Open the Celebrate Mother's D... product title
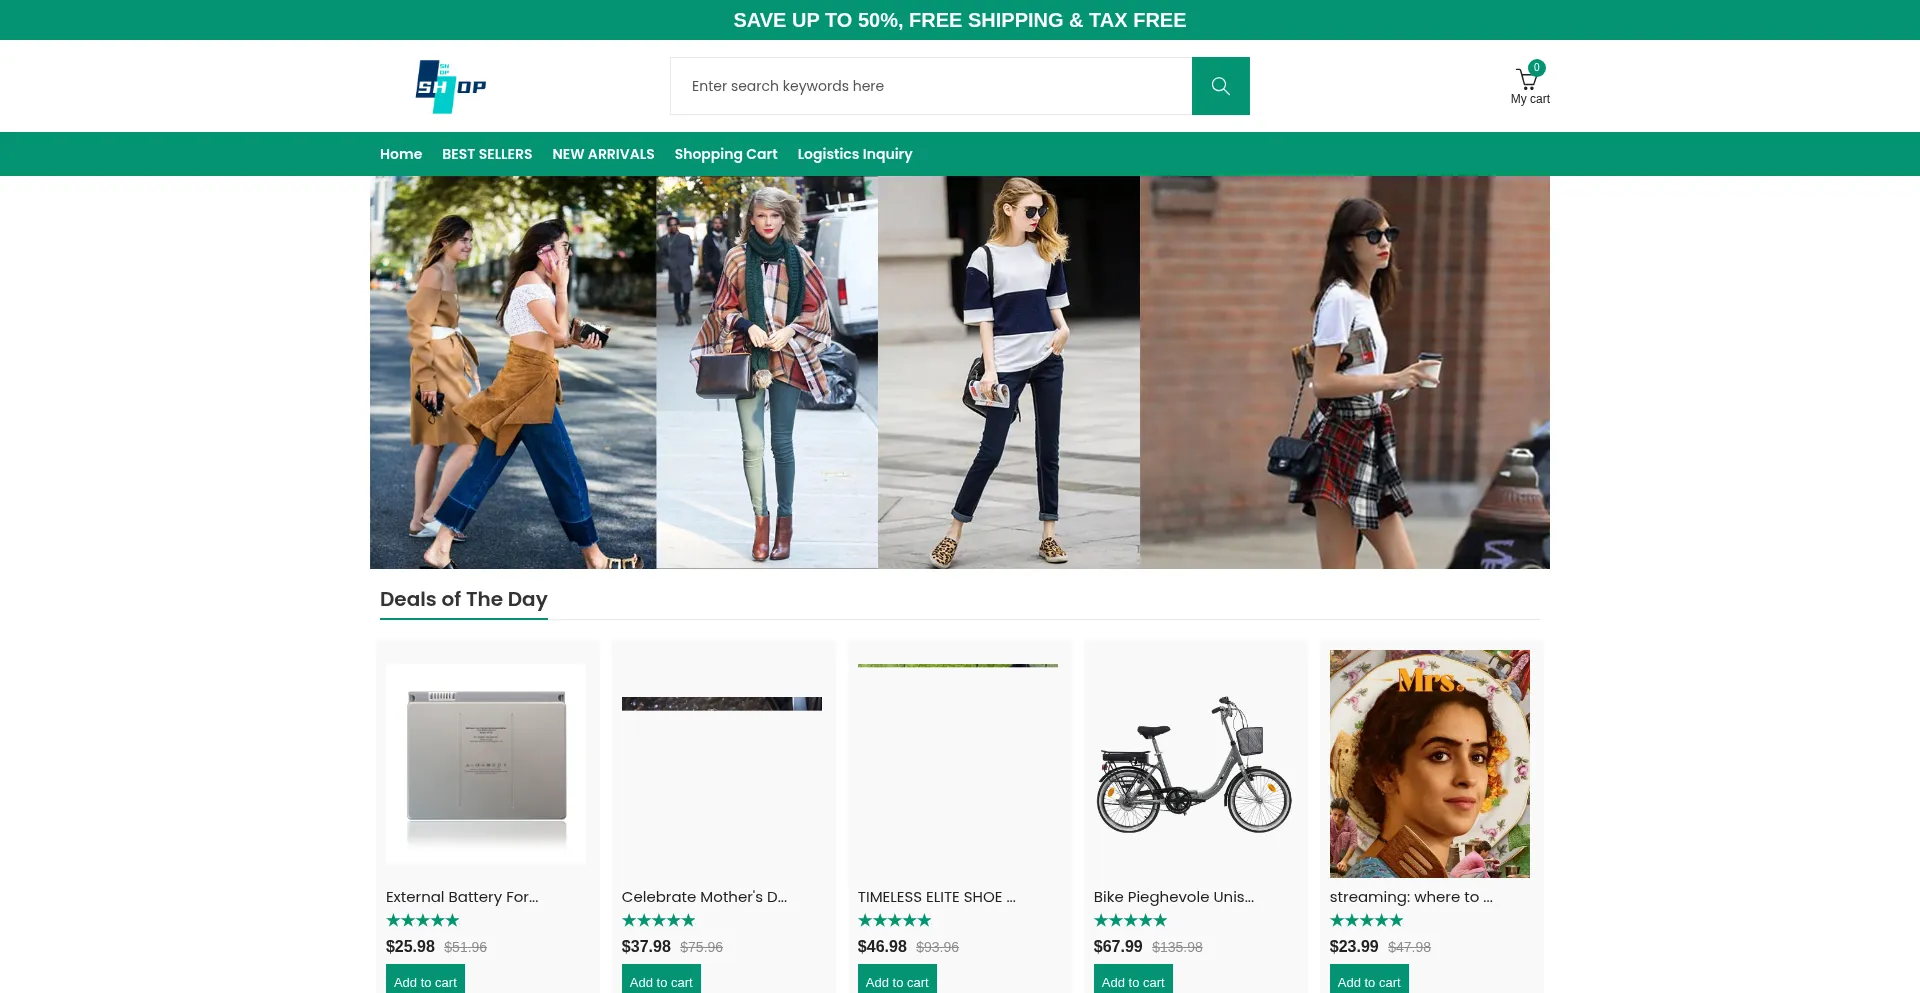Viewport: 1920px width, 993px height. 704,897
